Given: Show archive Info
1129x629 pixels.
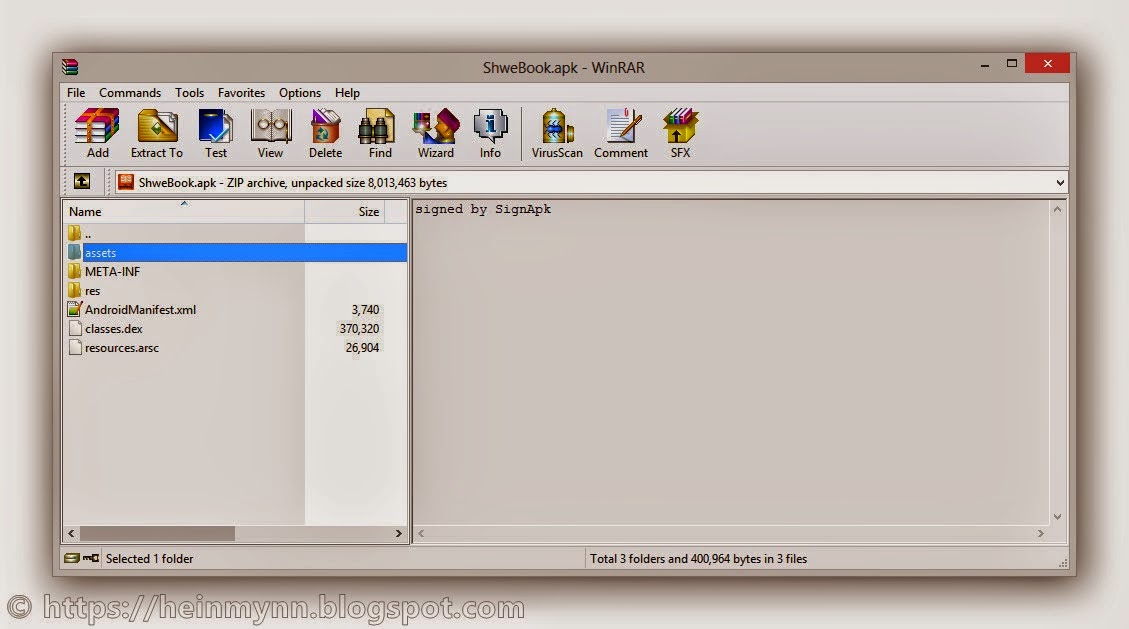Looking at the screenshot, I should (490, 133).
